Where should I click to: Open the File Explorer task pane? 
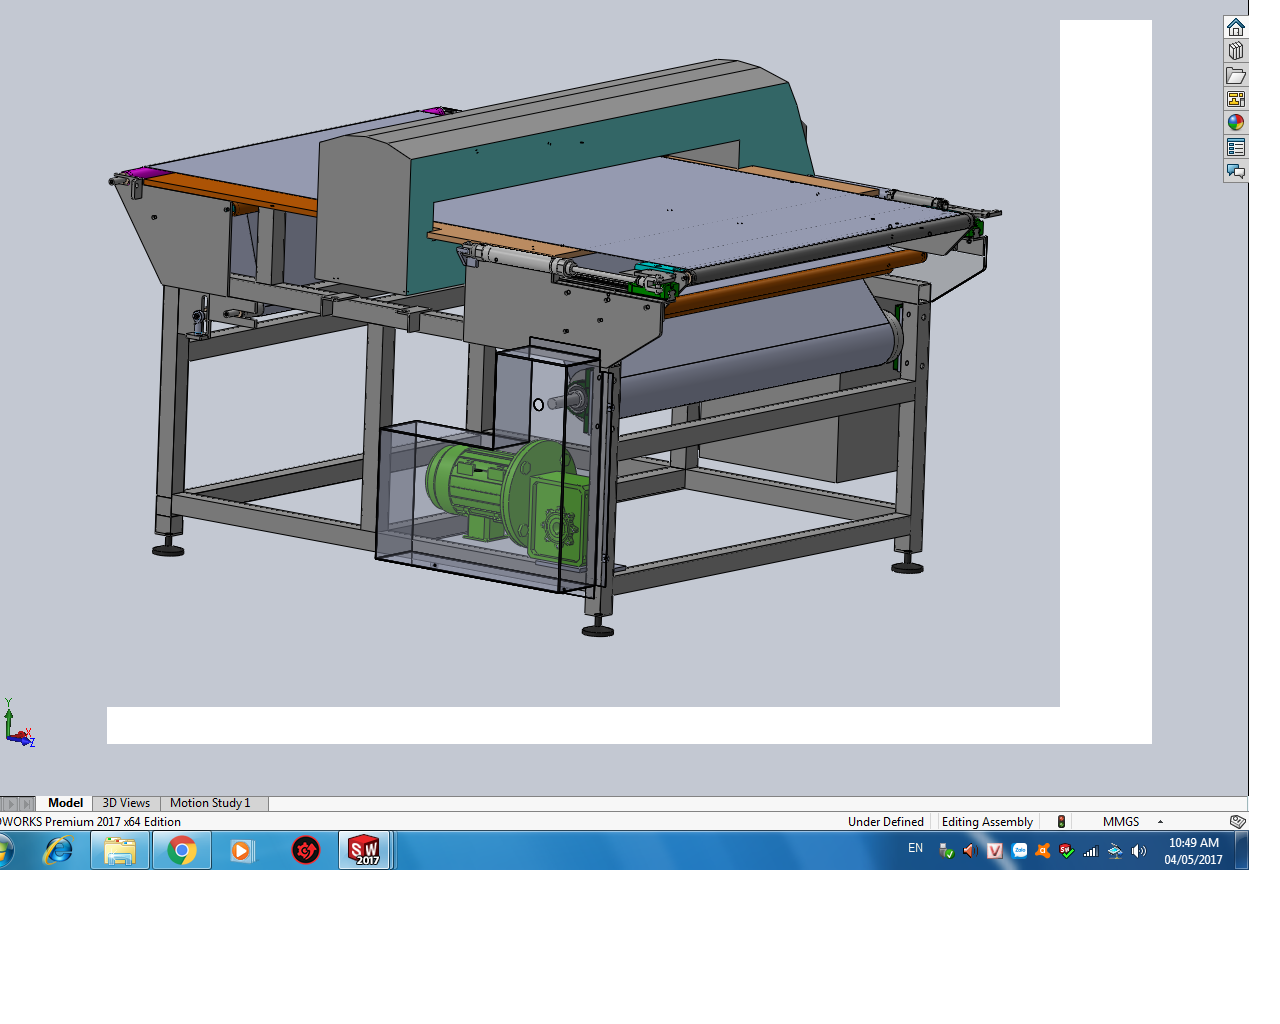pyautogui.click(x=1236, y=75)
